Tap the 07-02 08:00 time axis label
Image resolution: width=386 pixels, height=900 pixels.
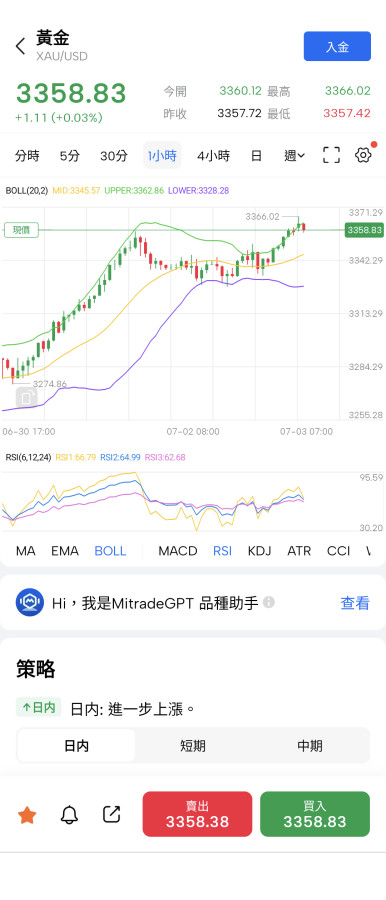point(193,431)
